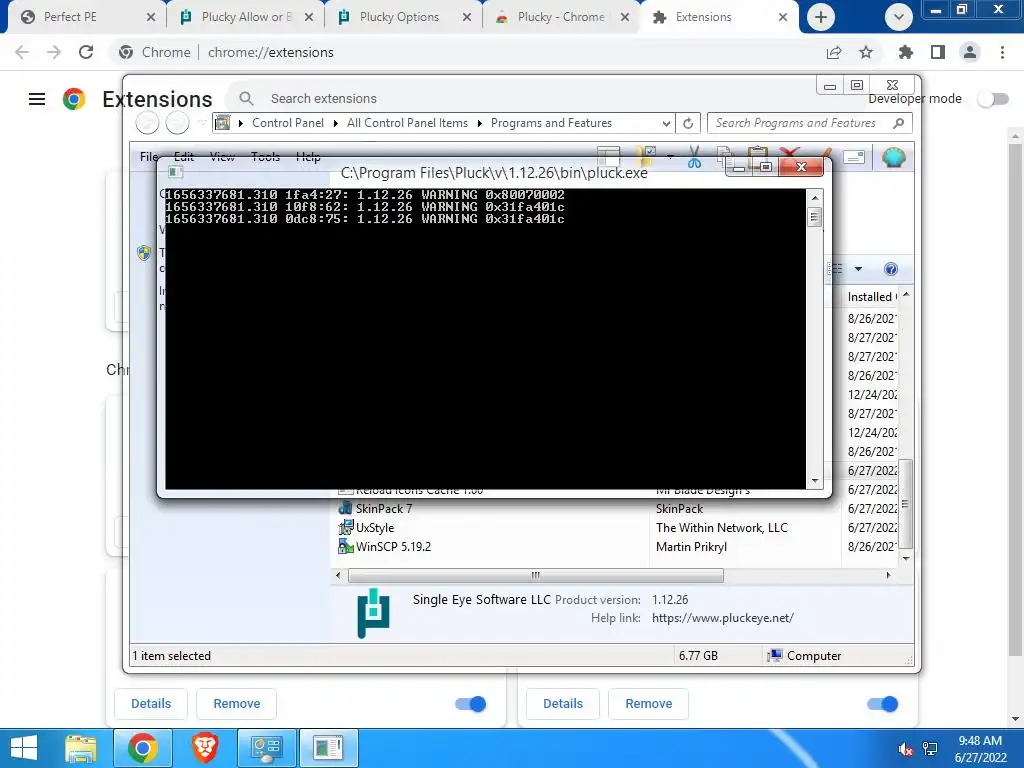1024x768 pixels.
Task: Select the SkinPack 7 program row
Action: (617, 509)
